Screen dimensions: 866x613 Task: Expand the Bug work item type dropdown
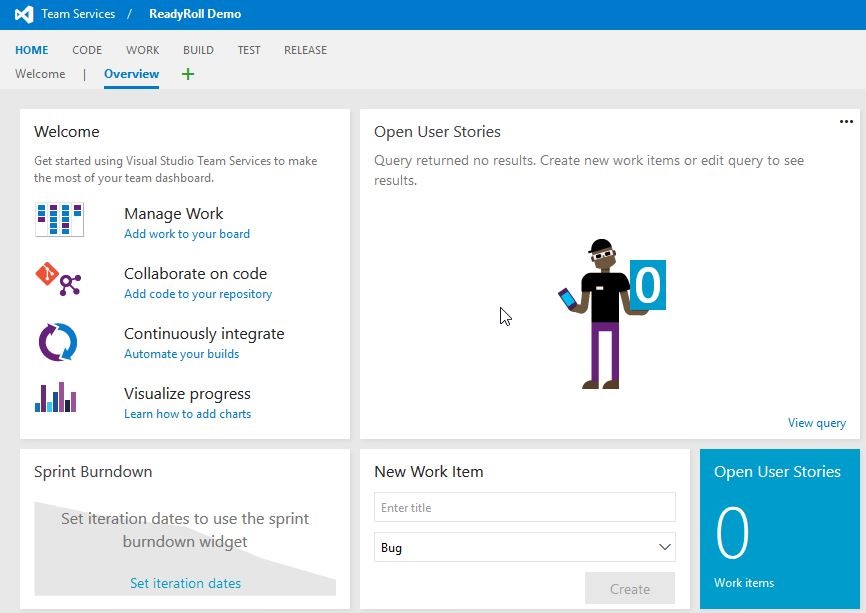tap(664, 548)
